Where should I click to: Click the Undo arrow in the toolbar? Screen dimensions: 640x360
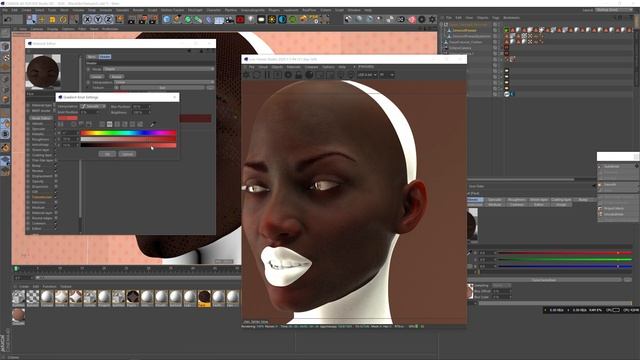point(7,19)
